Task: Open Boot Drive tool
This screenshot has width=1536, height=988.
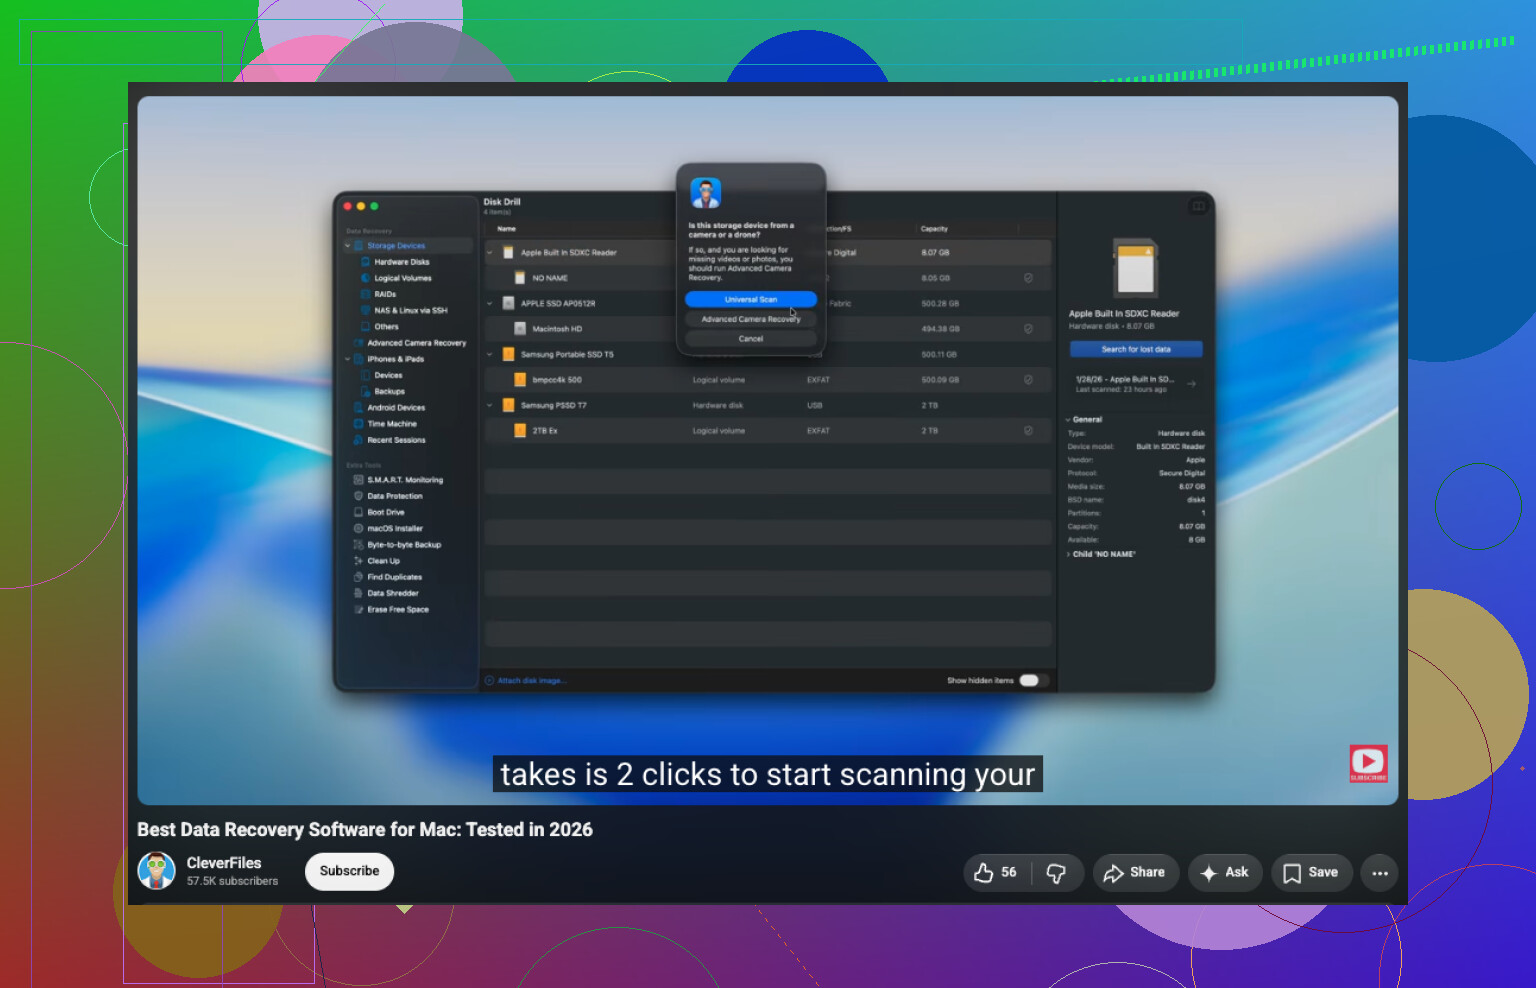Action: [x=385, y=512]
